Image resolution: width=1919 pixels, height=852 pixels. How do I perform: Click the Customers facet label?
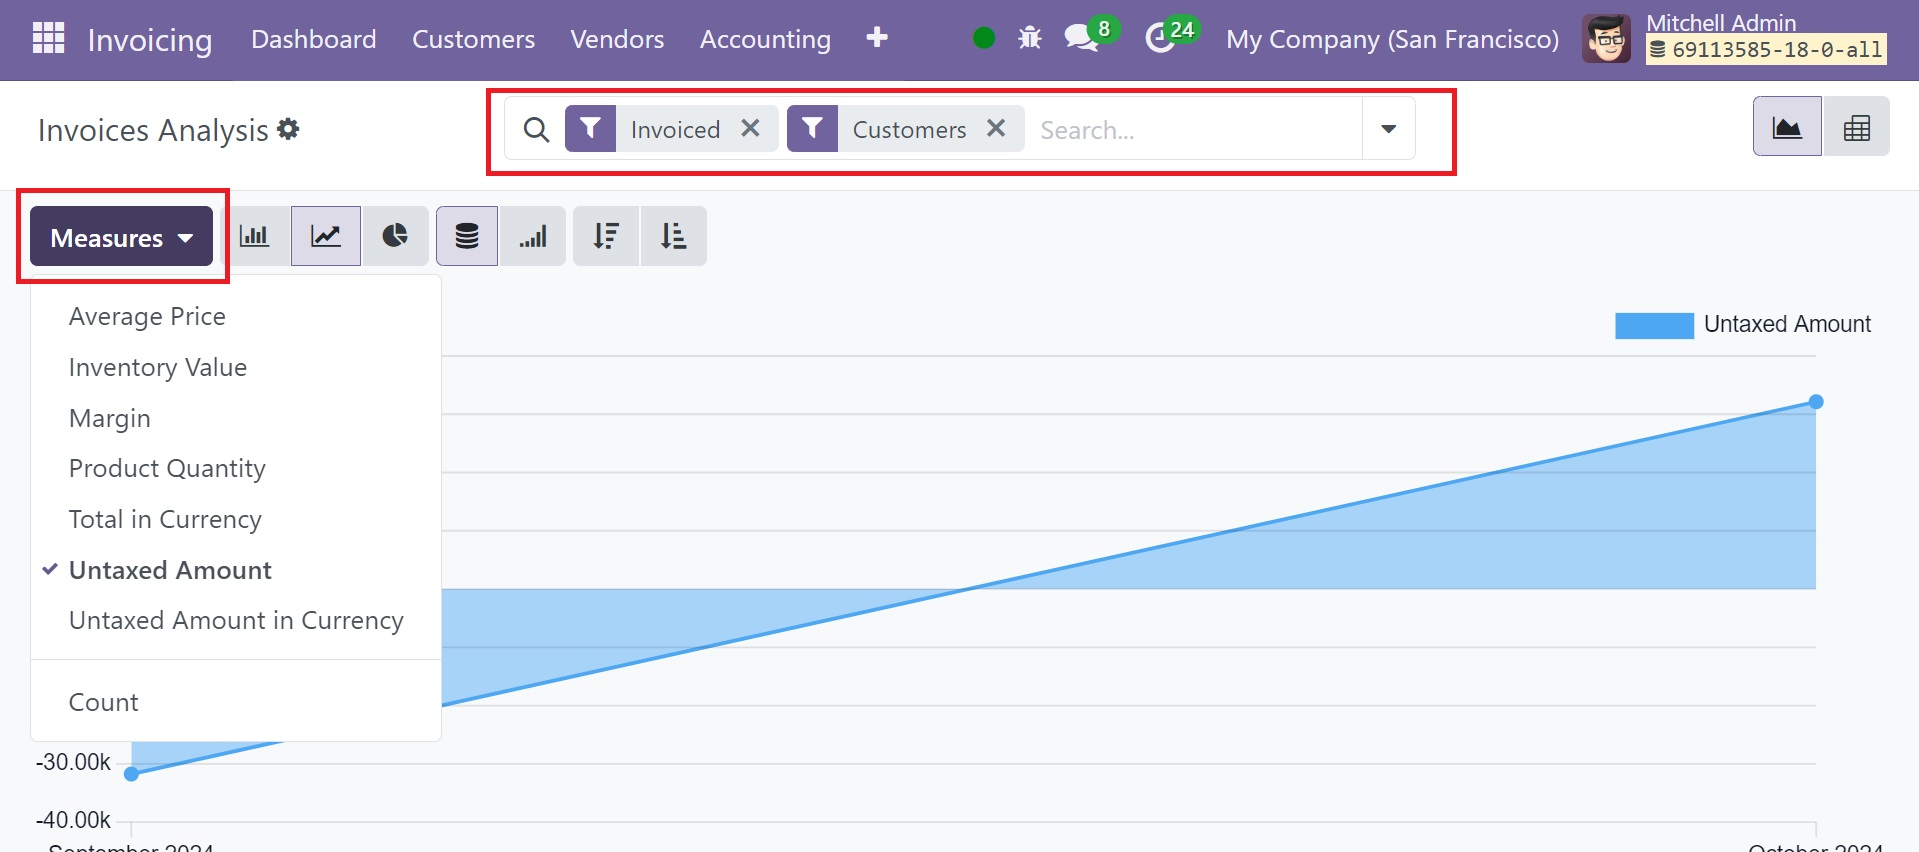[909, 130]
